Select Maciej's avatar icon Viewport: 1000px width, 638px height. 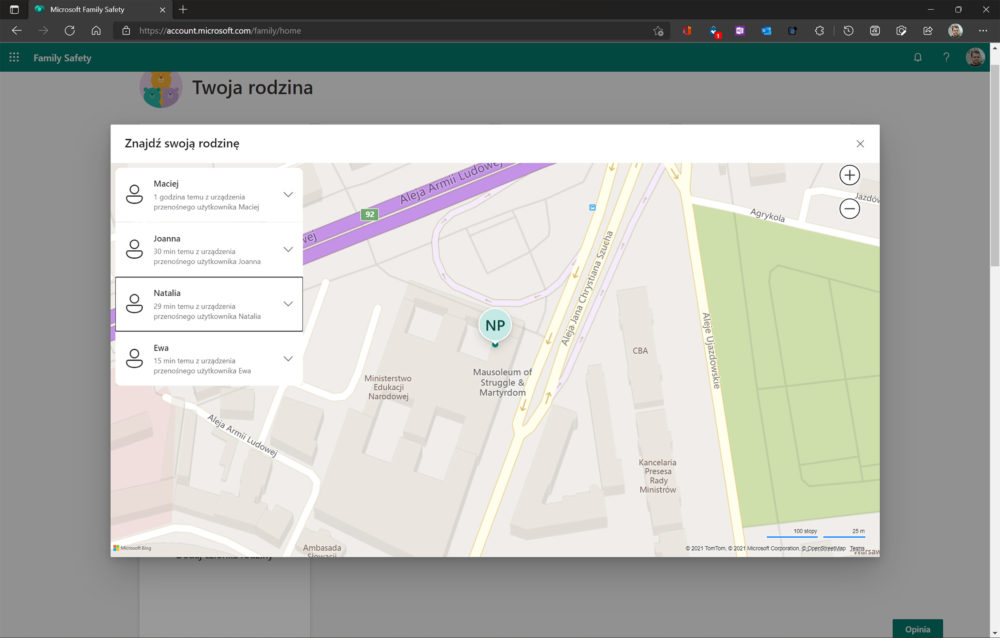[134, 194]
